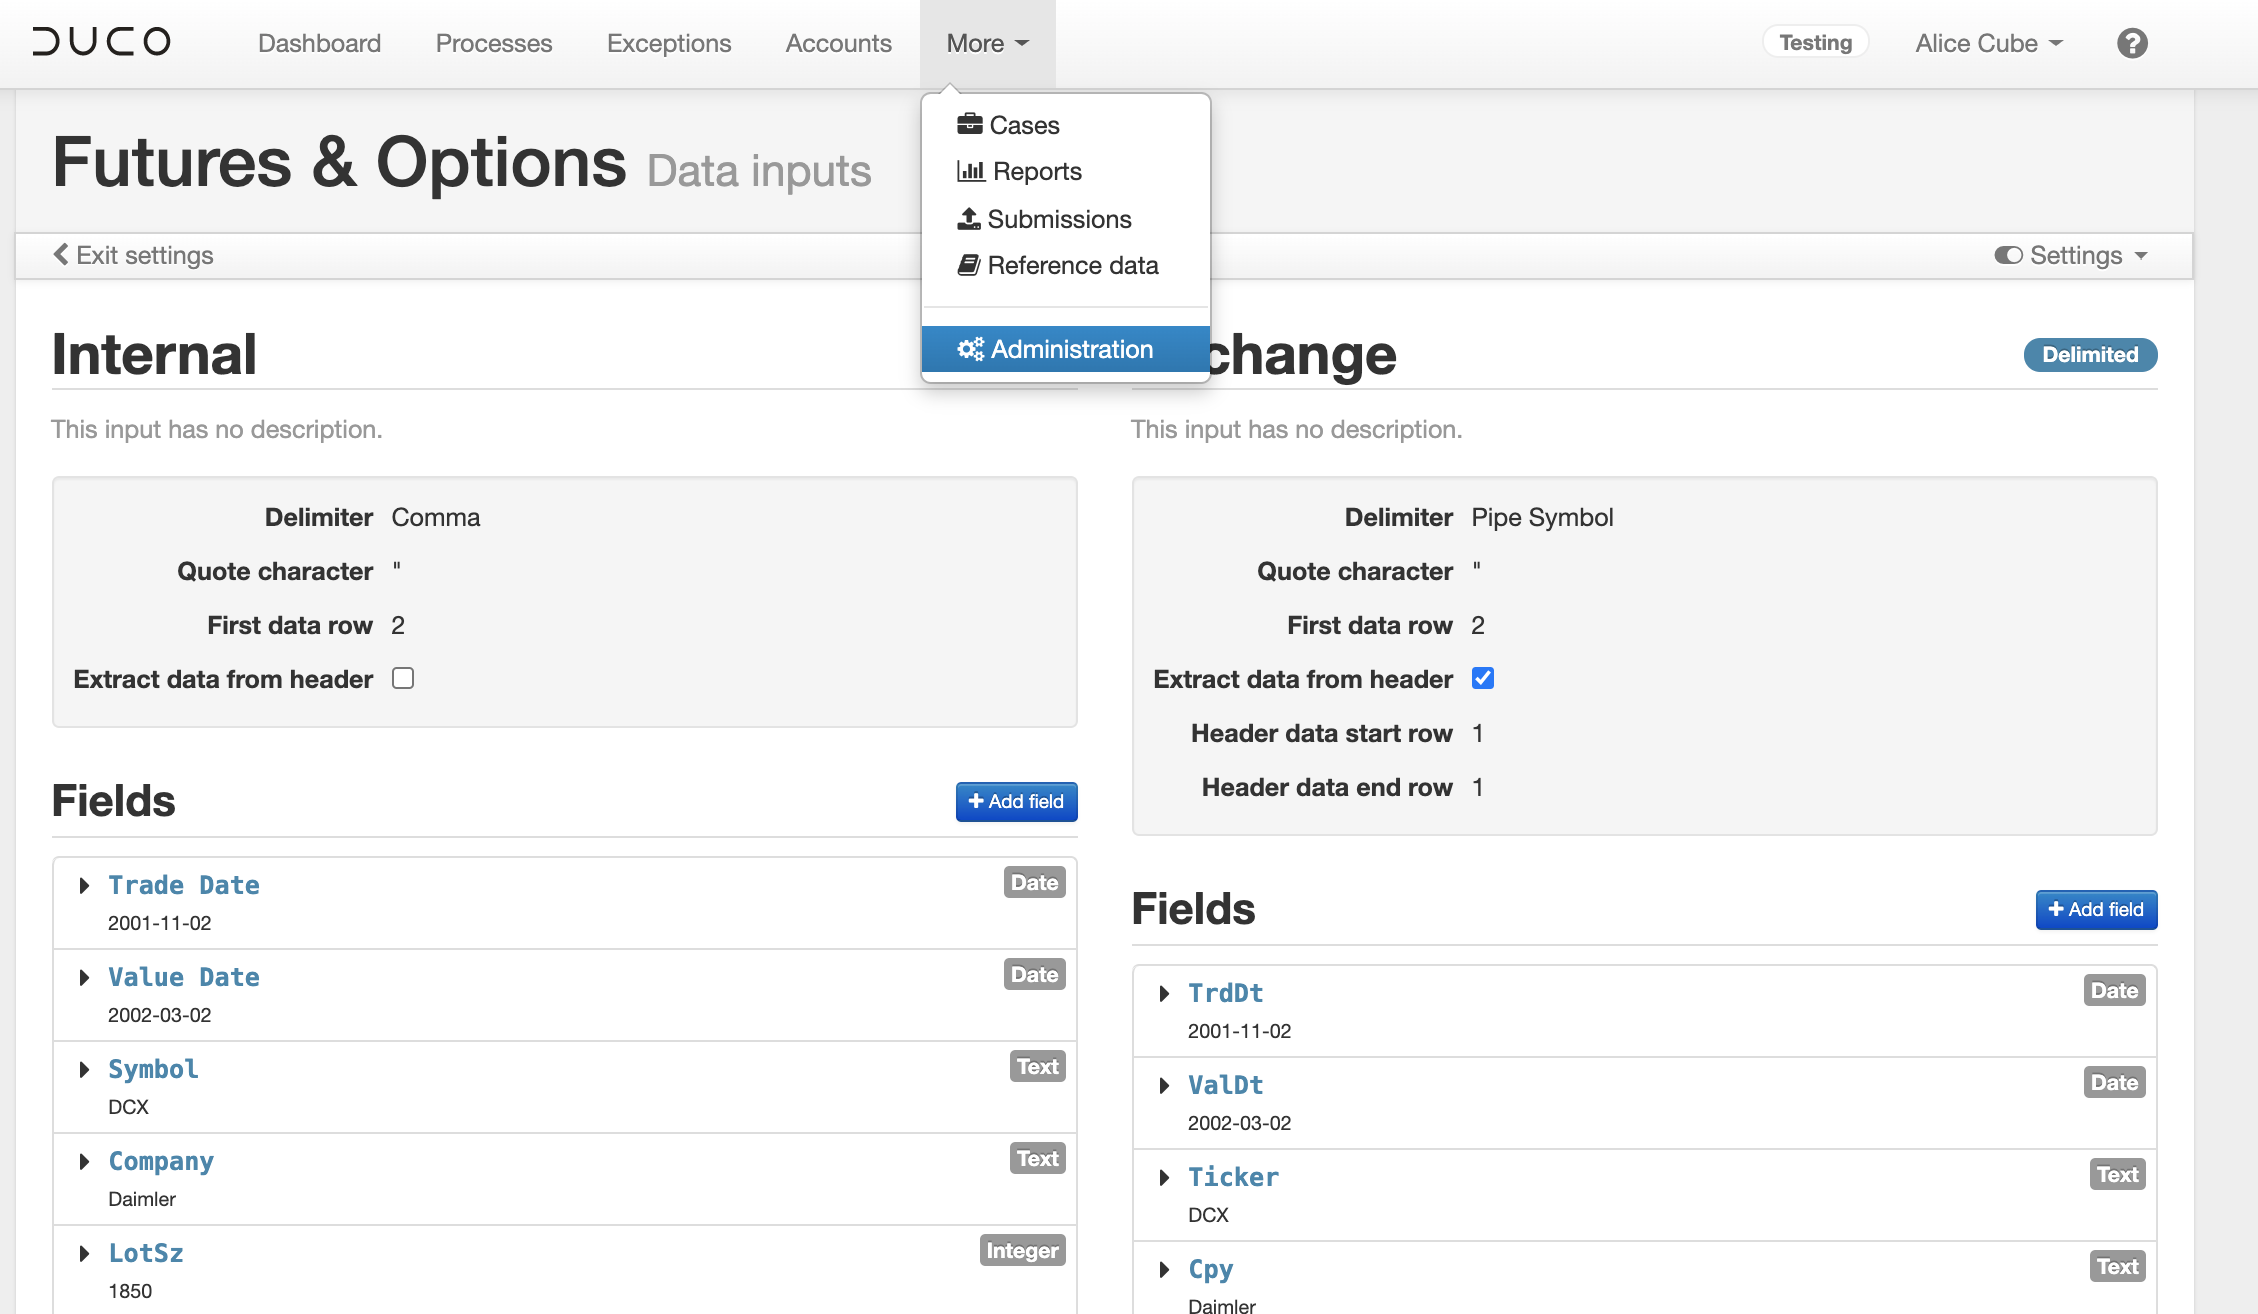Open the Cpy field link
2258x1314 pixels.
point(1211,1269)
